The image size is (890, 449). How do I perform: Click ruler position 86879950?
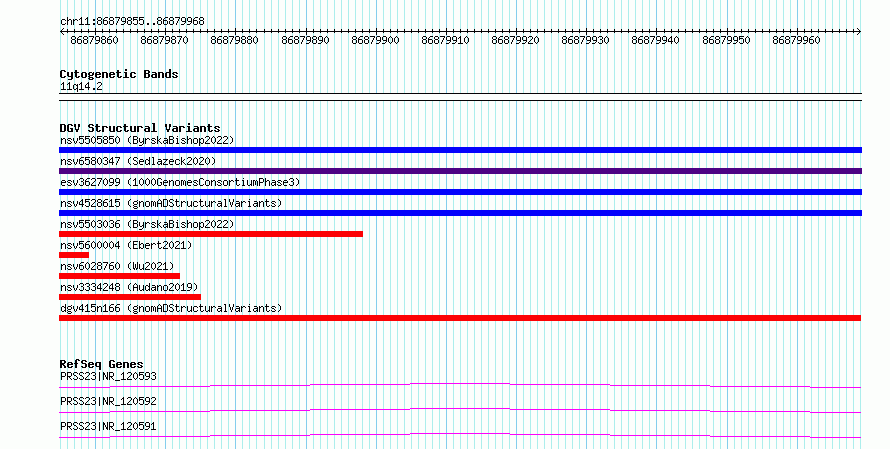point(727,40)
